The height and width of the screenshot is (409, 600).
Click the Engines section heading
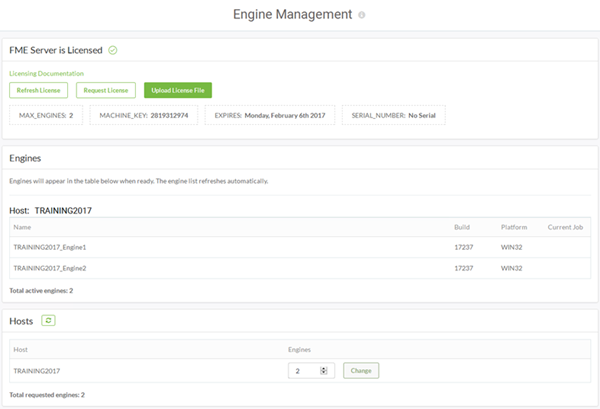[x=25, y=158]
